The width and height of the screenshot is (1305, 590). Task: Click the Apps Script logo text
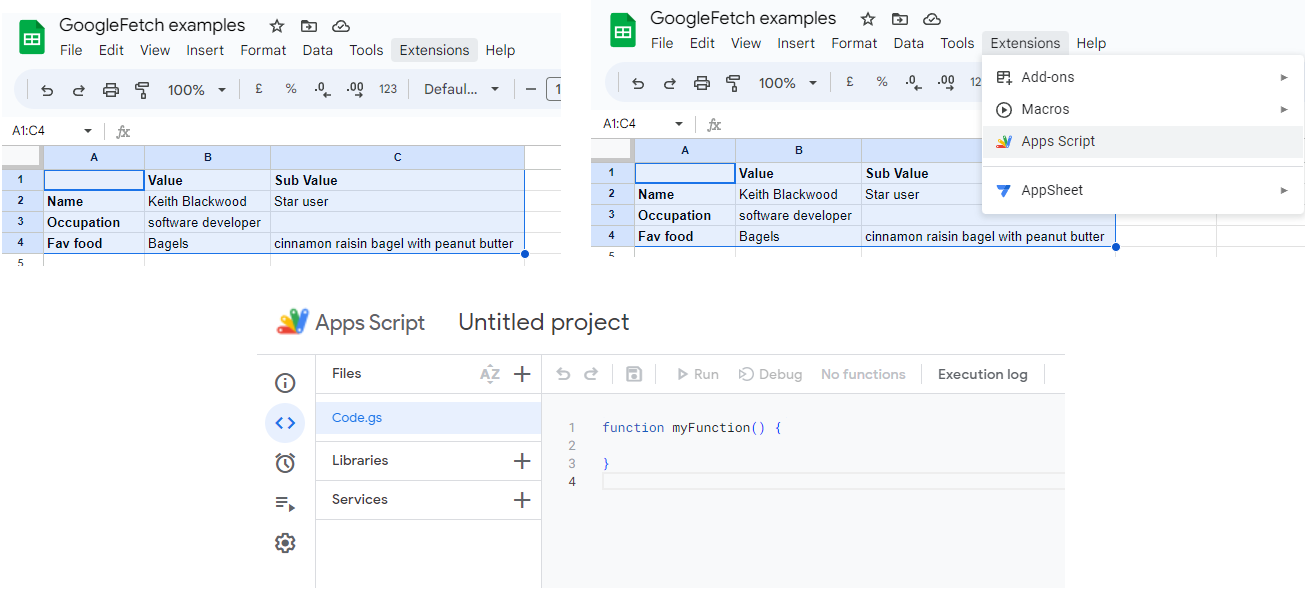click(x=370, y=322)
